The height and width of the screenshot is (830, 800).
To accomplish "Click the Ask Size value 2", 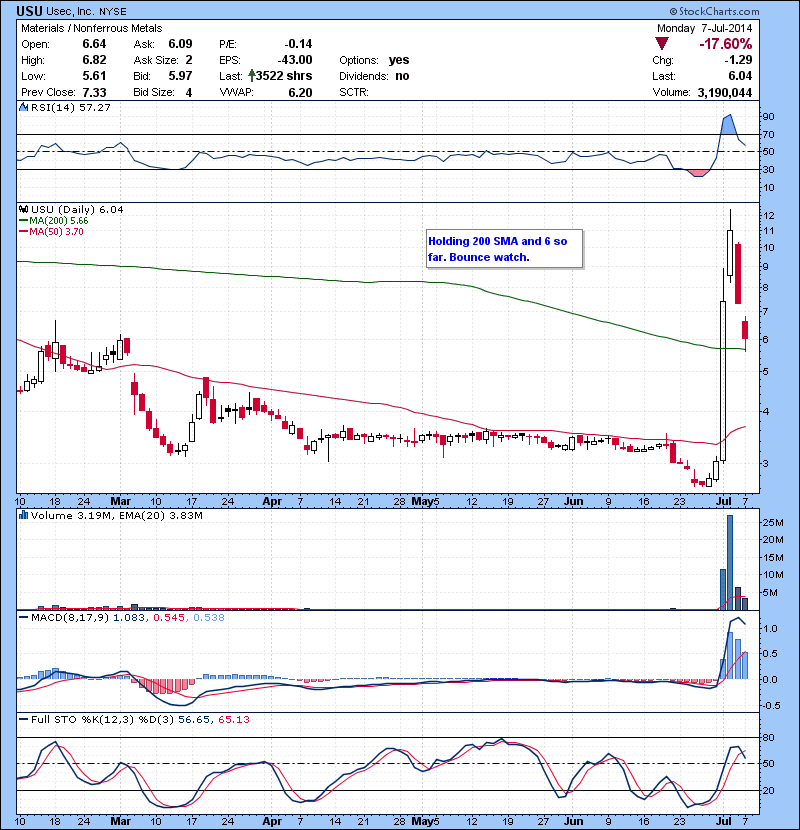I will [x=189, y=60].
